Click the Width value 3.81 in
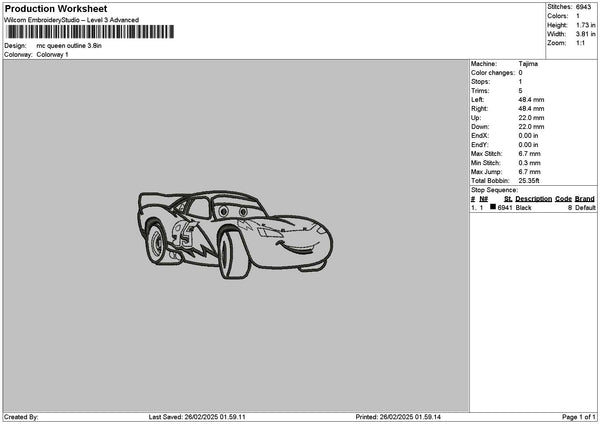 coord(585,34)
